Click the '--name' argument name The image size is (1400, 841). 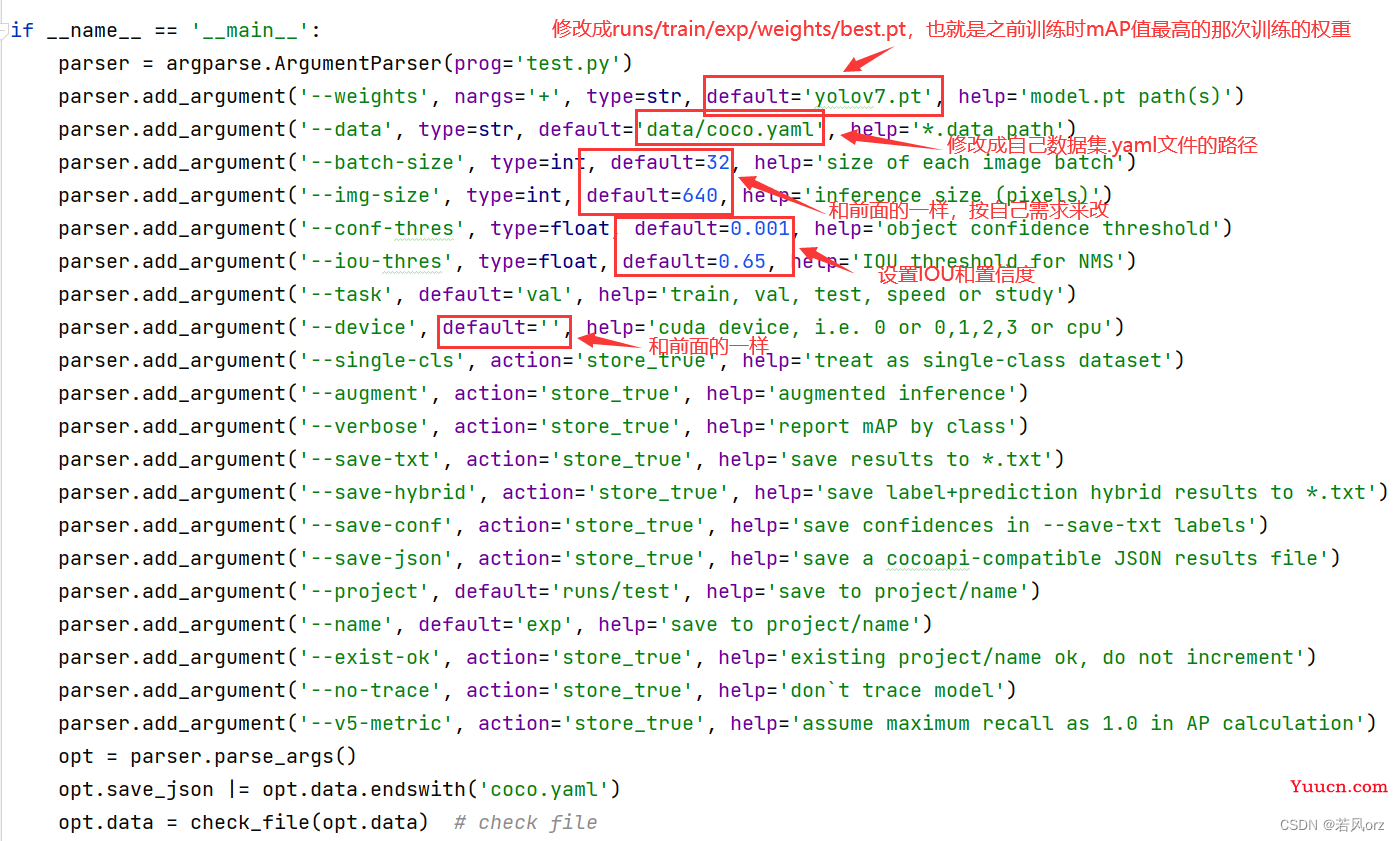346,624
